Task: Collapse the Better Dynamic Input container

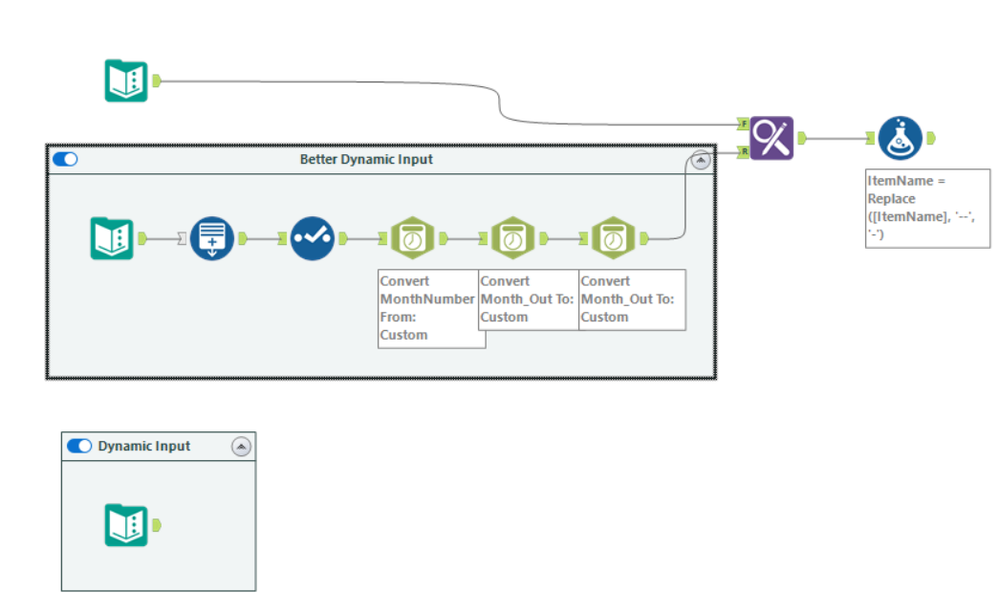Action: 700,159
